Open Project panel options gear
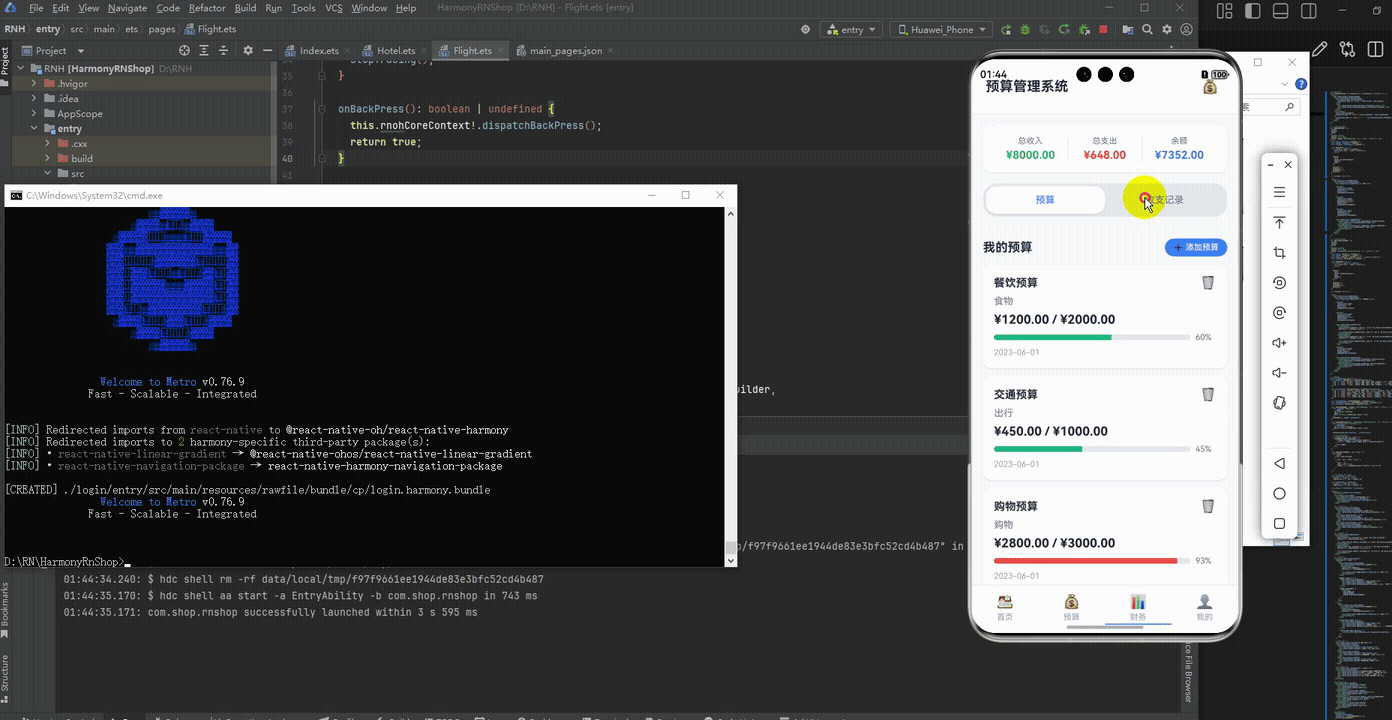1392x720 pixels. (246, 50)
